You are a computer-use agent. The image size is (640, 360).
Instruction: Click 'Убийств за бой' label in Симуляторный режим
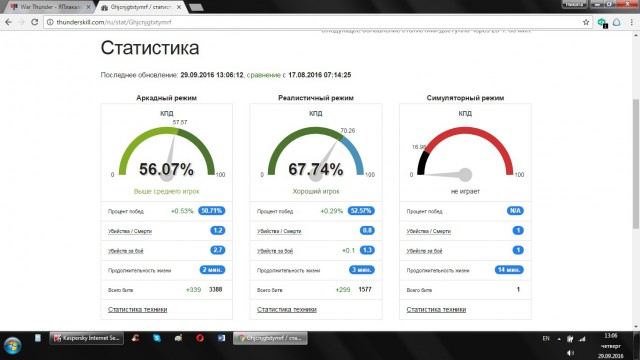click(424, 251)
